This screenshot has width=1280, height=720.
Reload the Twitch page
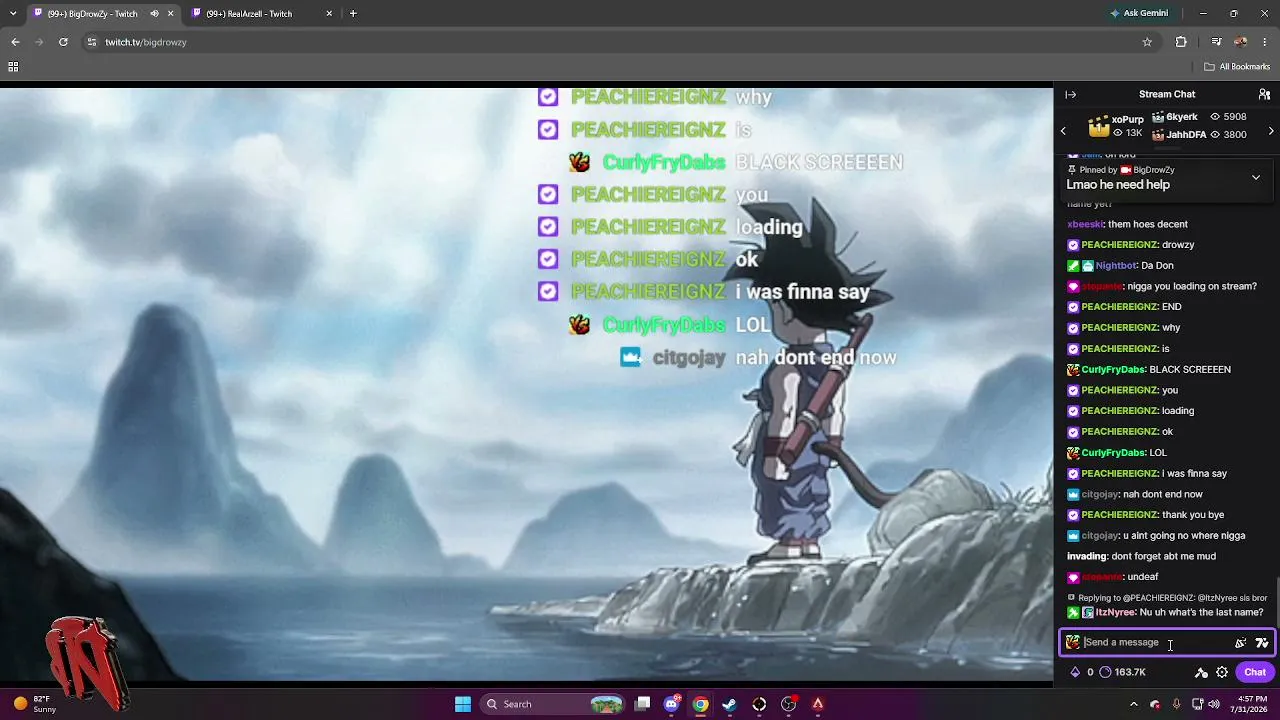tap(63, 42)
